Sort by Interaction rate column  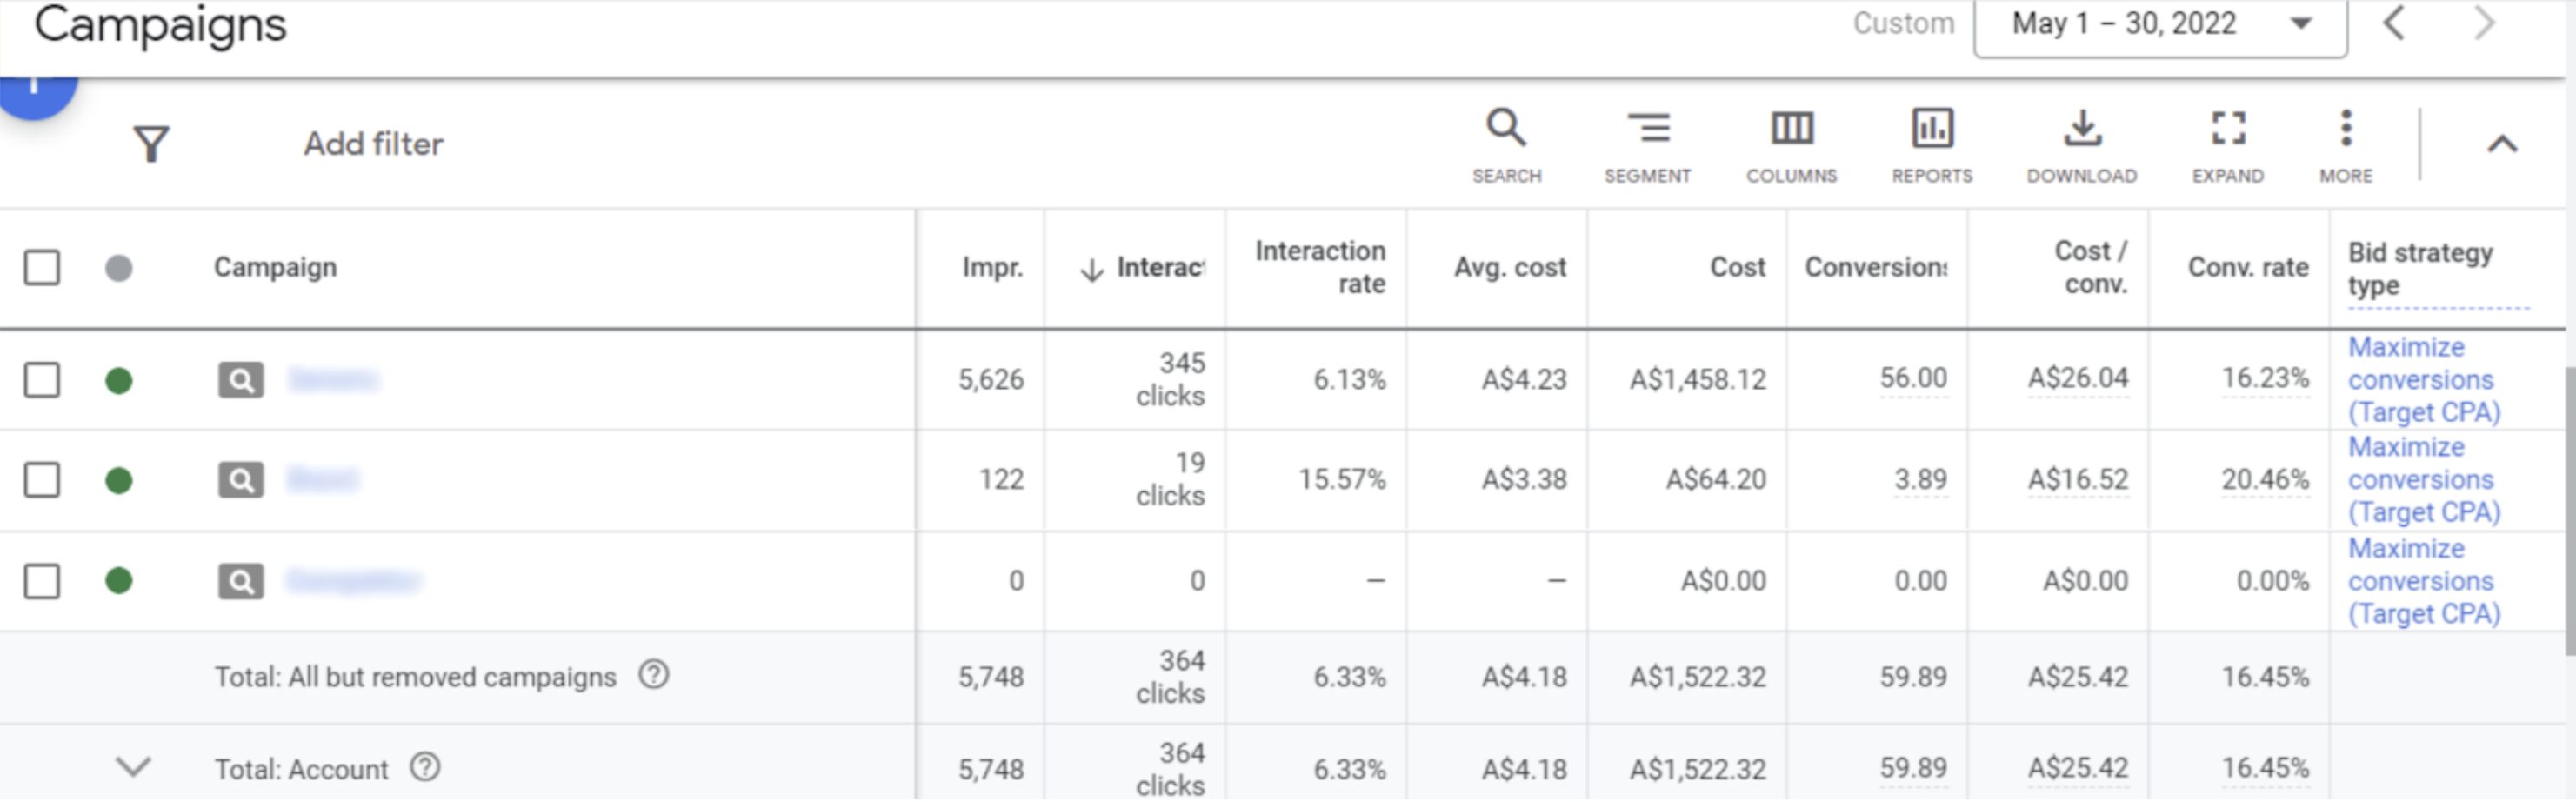click(x=1320, y=267)
